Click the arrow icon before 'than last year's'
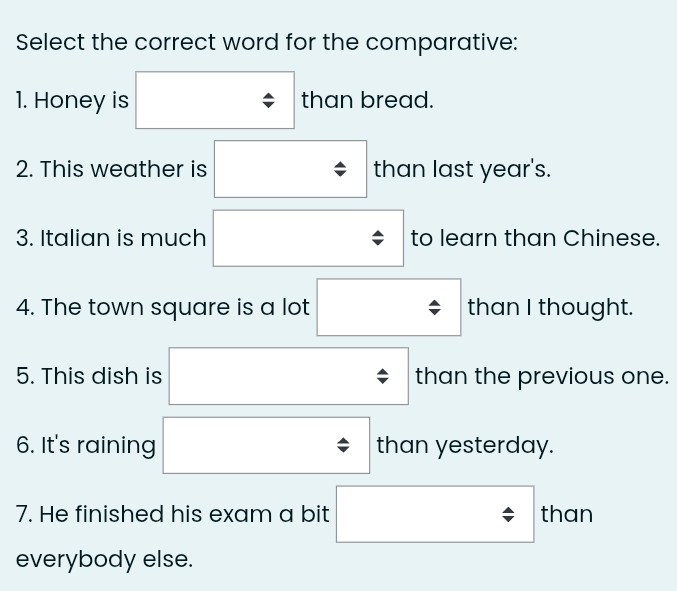The width and height of the screenshot is (677, 591). tap(340, 169)
